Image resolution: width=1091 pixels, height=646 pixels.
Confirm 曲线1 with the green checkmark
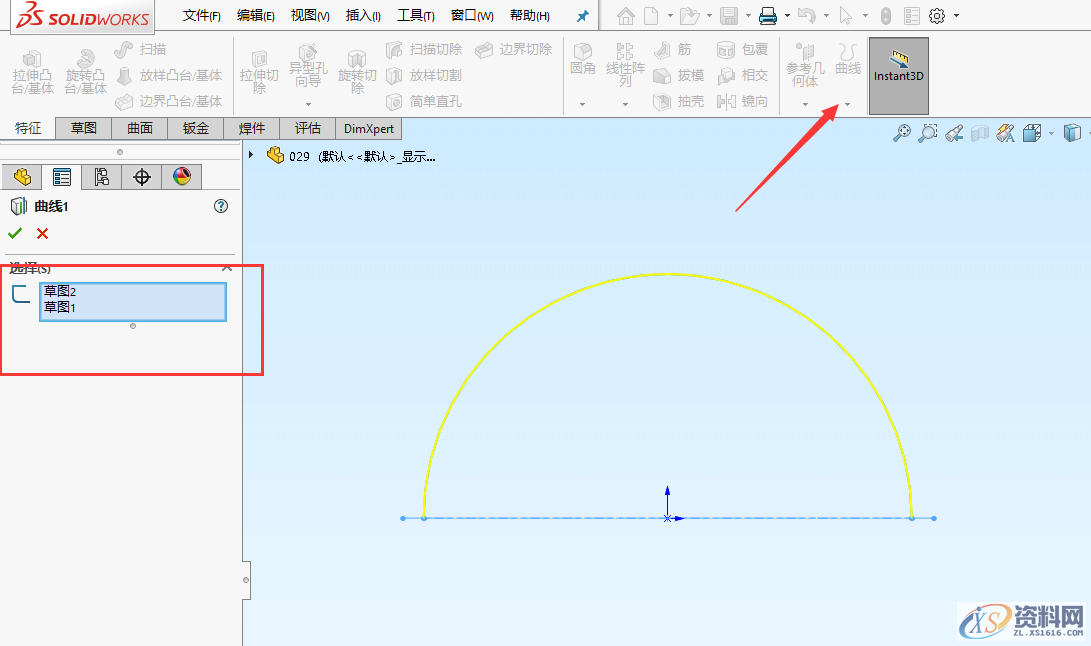17,233
